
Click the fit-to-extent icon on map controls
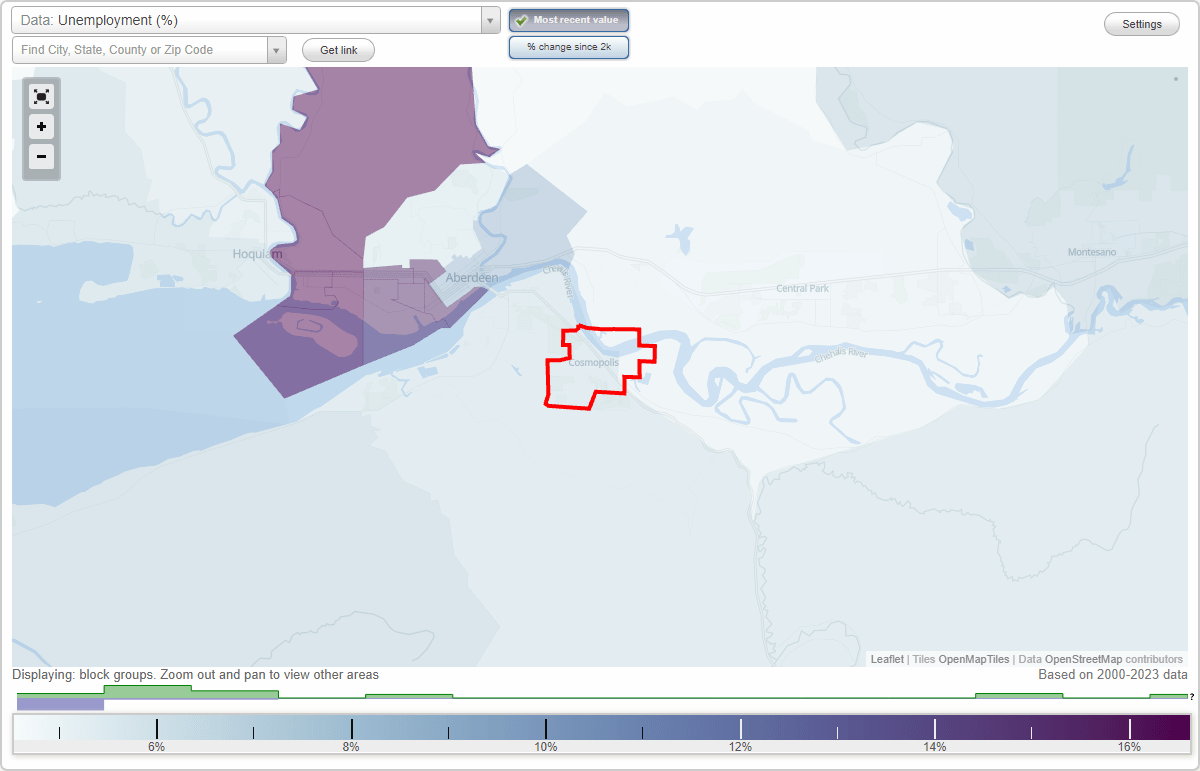tap(41, 96)
